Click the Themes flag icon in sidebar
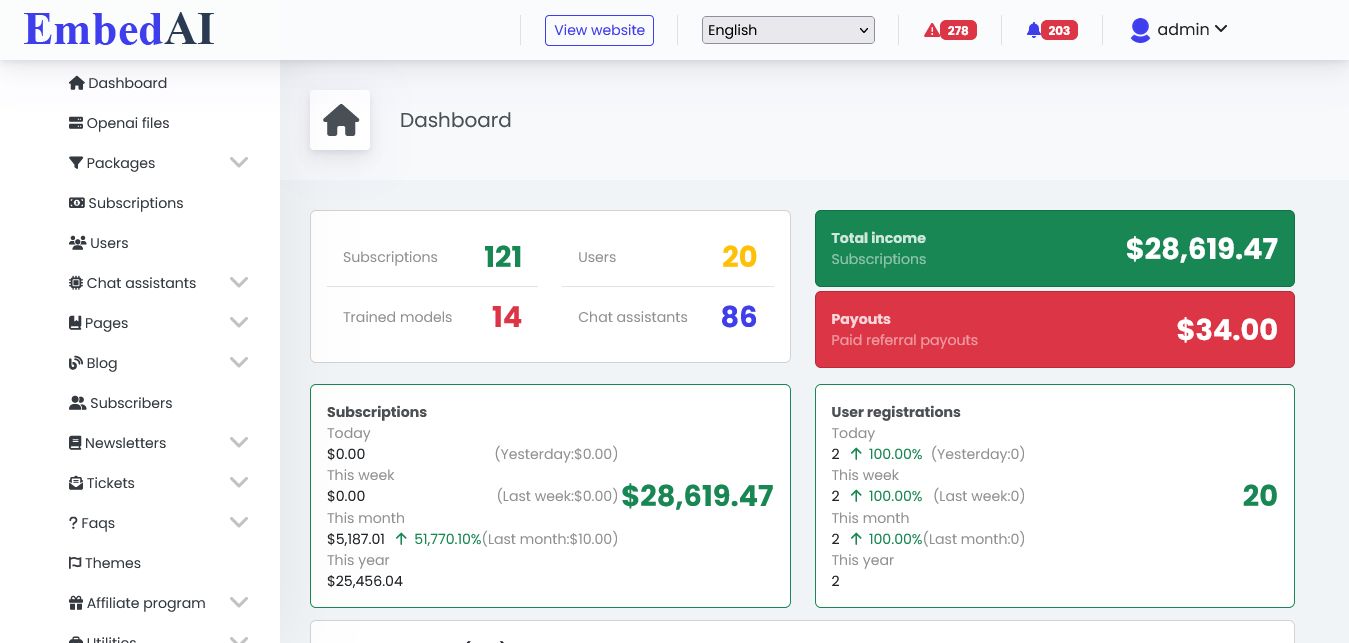 pyautogui.click(x=75, y=563)
